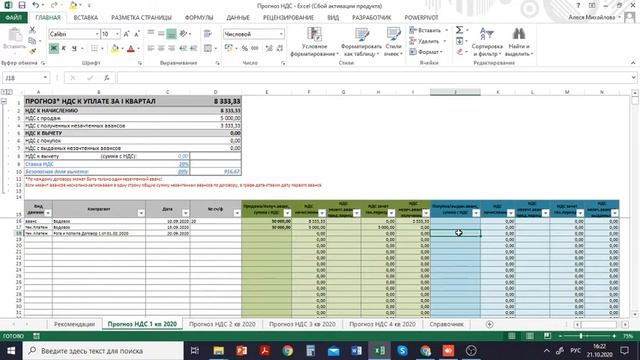
Task: Switch to the ВСТАВКА ribbon tab
Action: (x=86, y=18)
